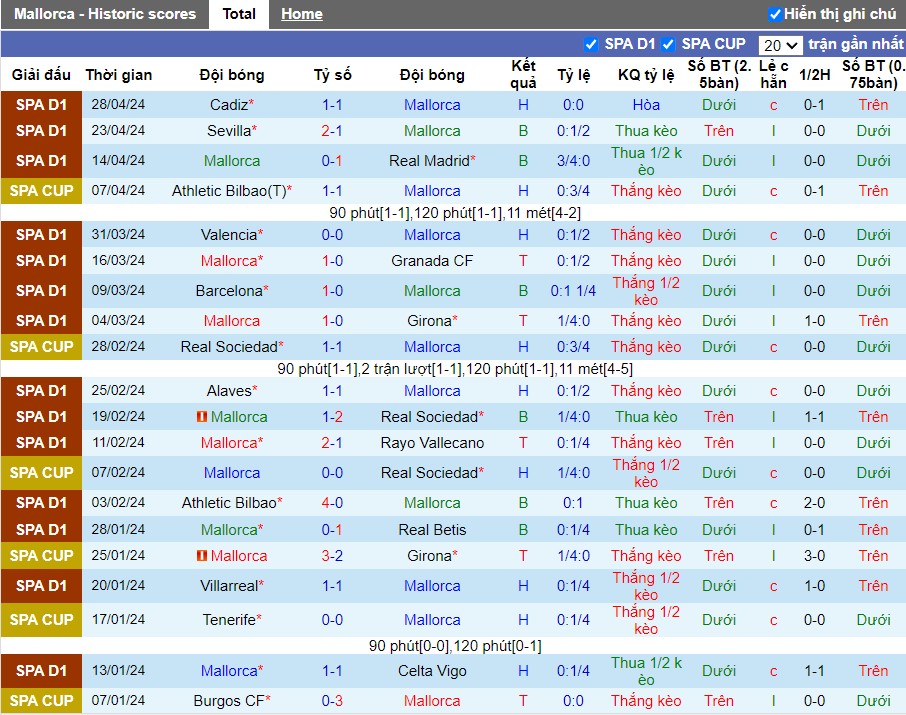The width and height of the screenshot is (906, 715).
Task: Open Mallorca link on Cadiz row
Action: coord(432,105)
